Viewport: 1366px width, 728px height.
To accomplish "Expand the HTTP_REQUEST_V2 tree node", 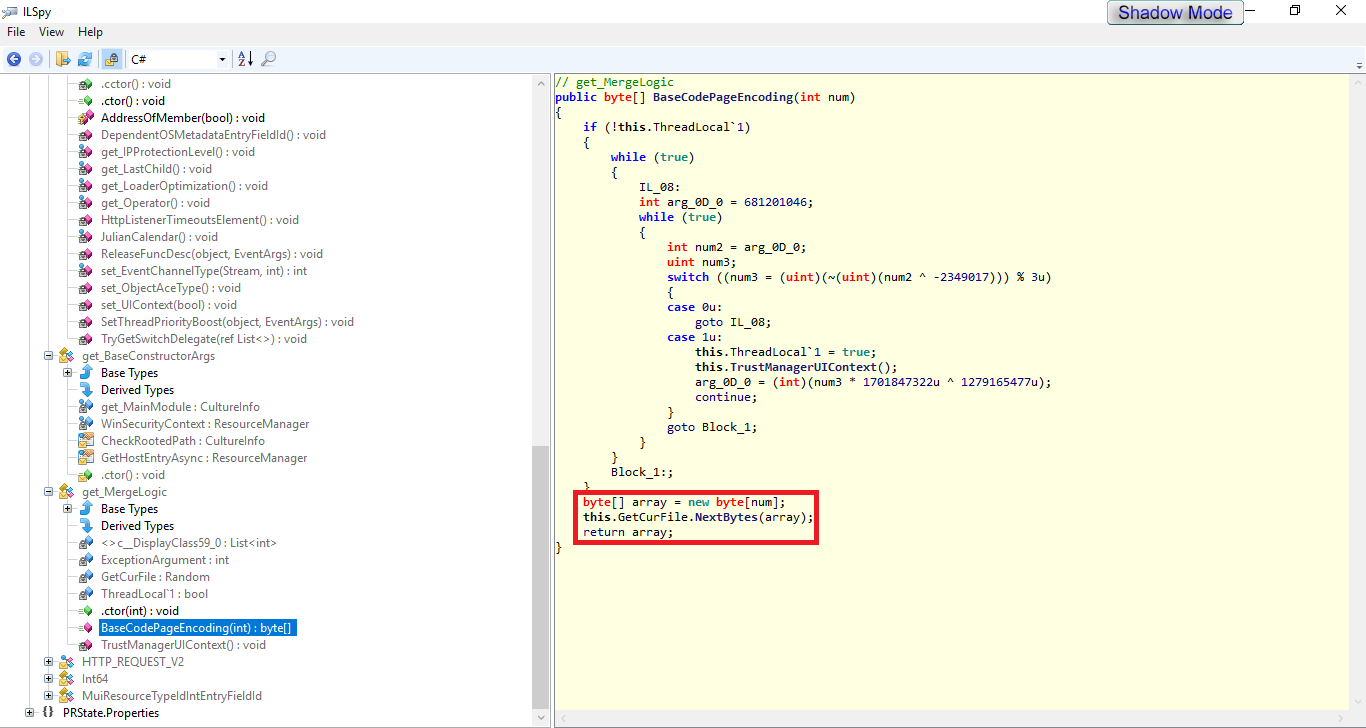I will [48, 662].
